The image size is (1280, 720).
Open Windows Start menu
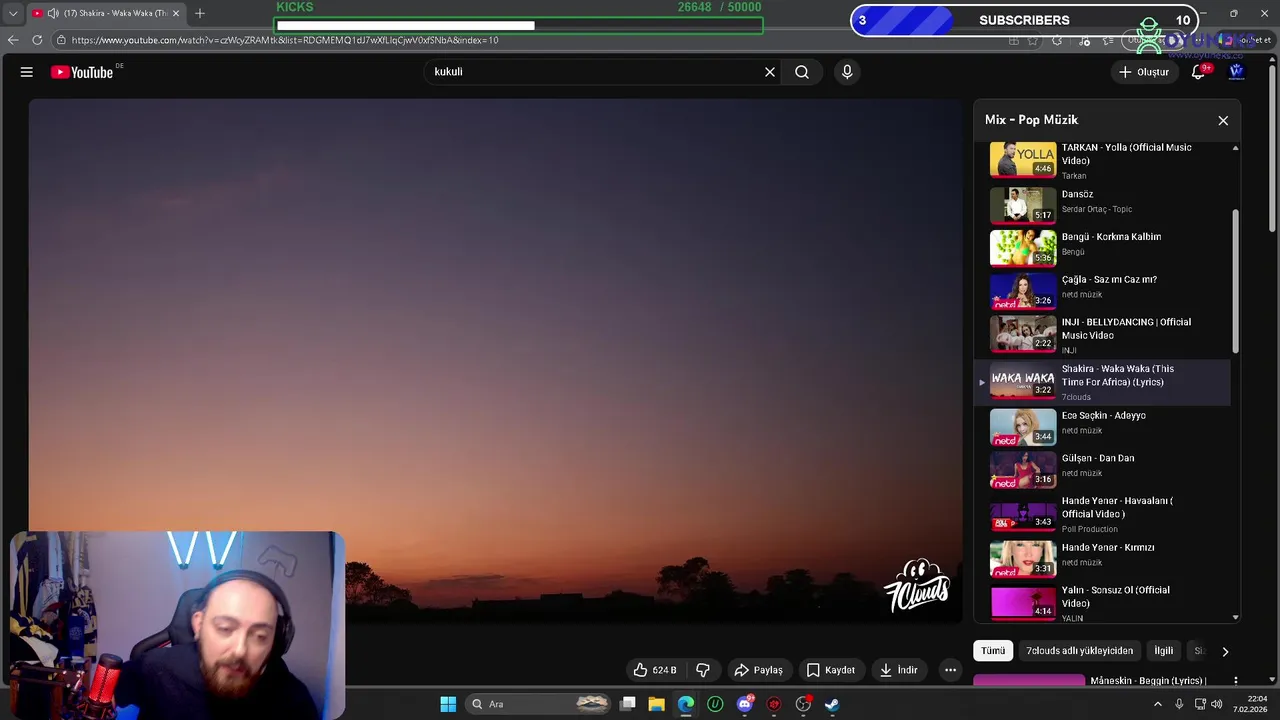click(x=448, y=704)
